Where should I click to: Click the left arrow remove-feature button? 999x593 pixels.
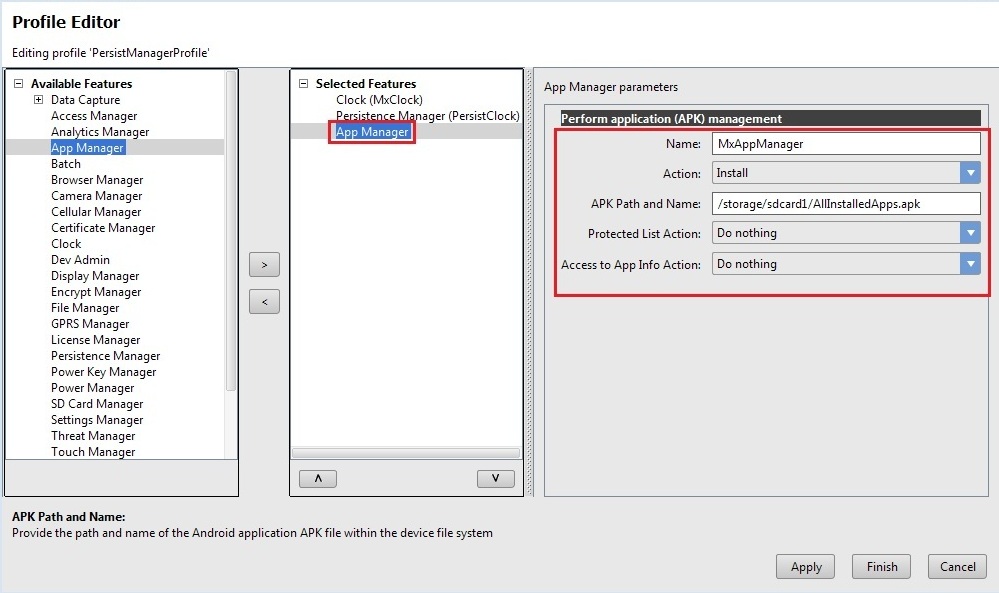tap(264, 301)
